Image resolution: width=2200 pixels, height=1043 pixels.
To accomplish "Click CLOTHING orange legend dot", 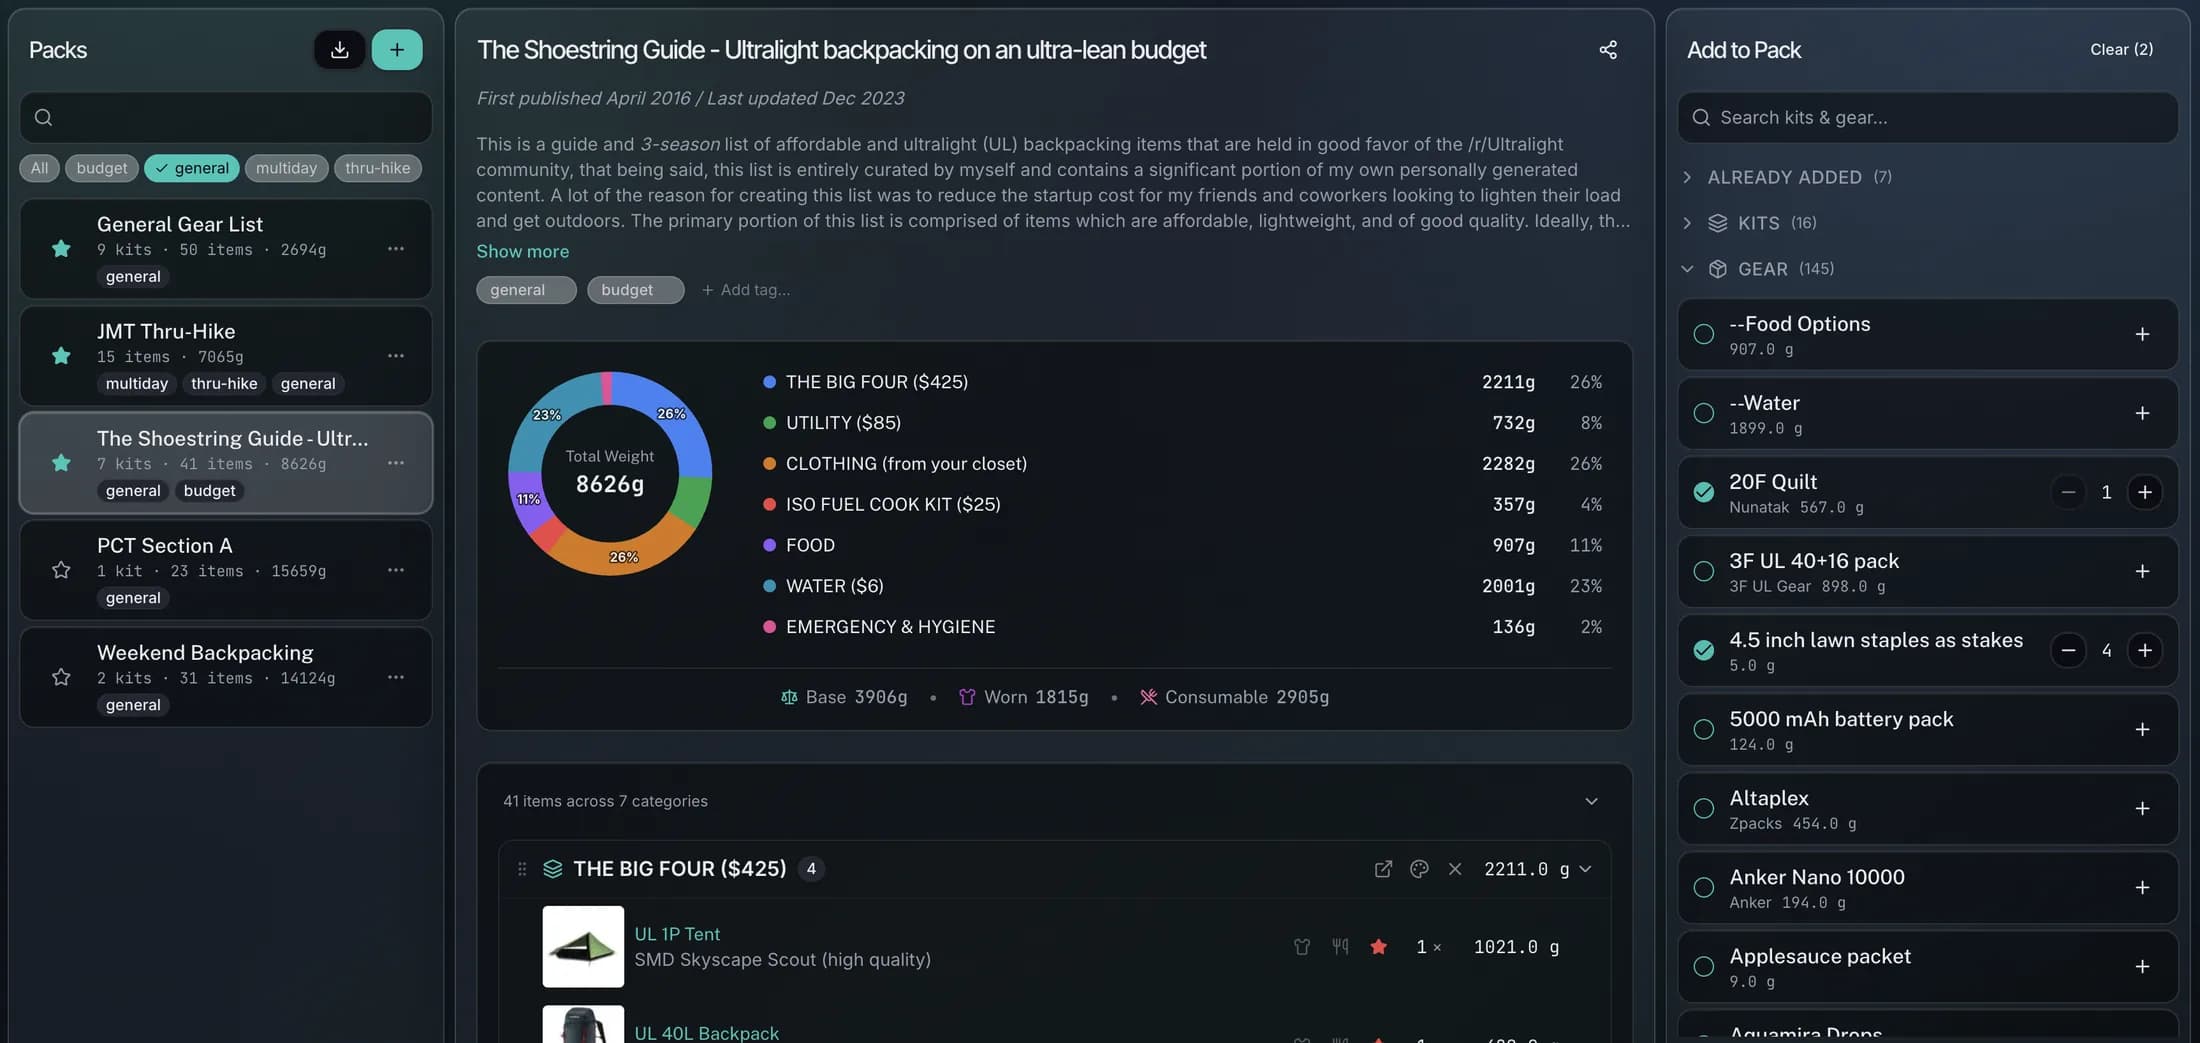I will (x=769, y=463).
